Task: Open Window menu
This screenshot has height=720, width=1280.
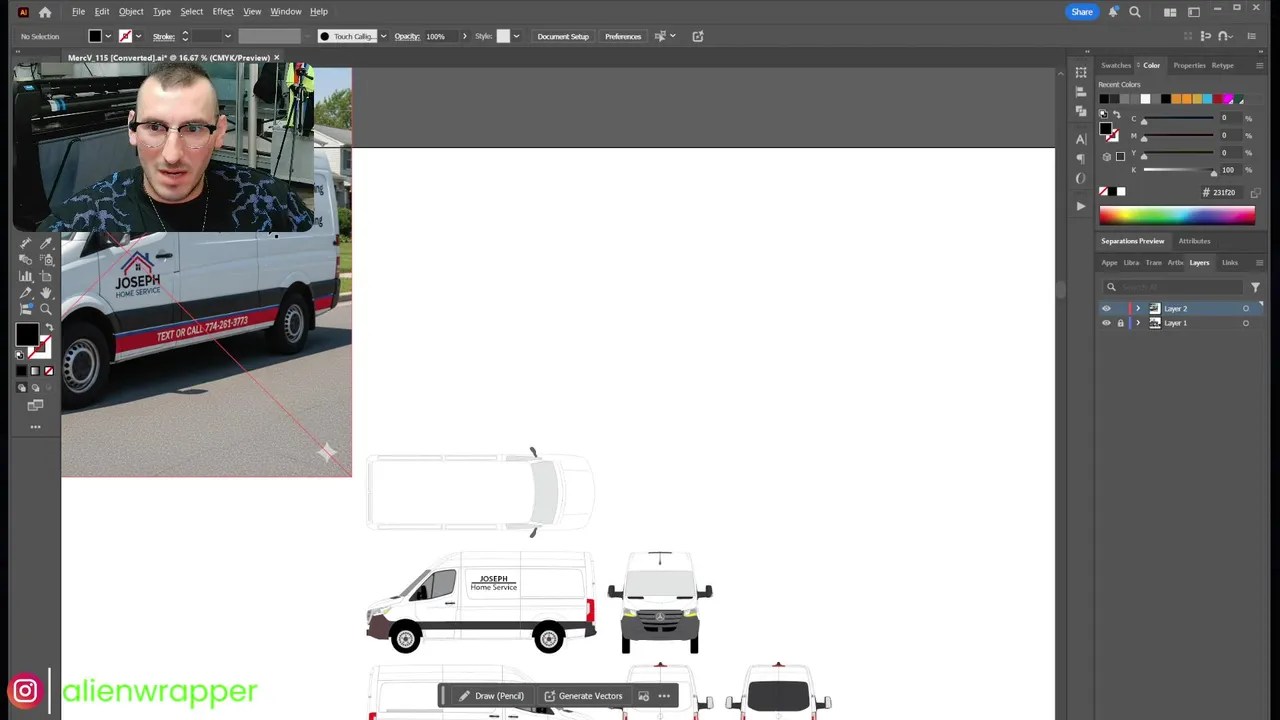Action: click(x=286, y=12)
